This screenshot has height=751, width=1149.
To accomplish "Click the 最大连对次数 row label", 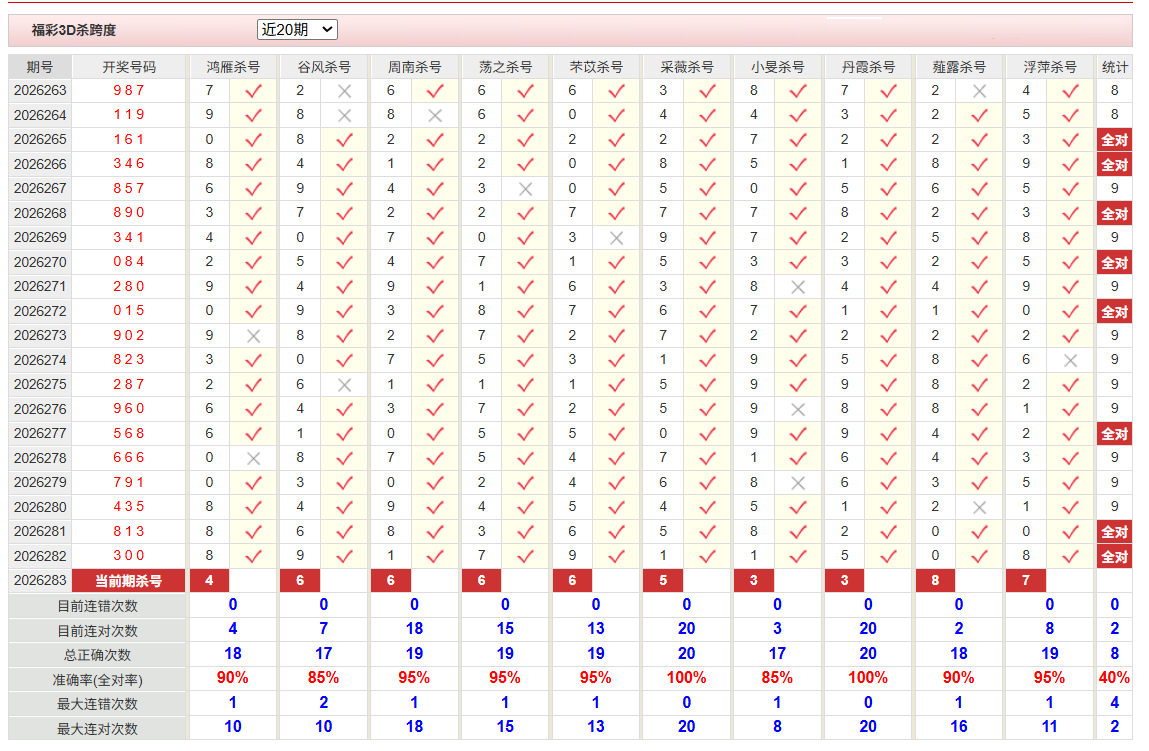I will tap(97, 729).
